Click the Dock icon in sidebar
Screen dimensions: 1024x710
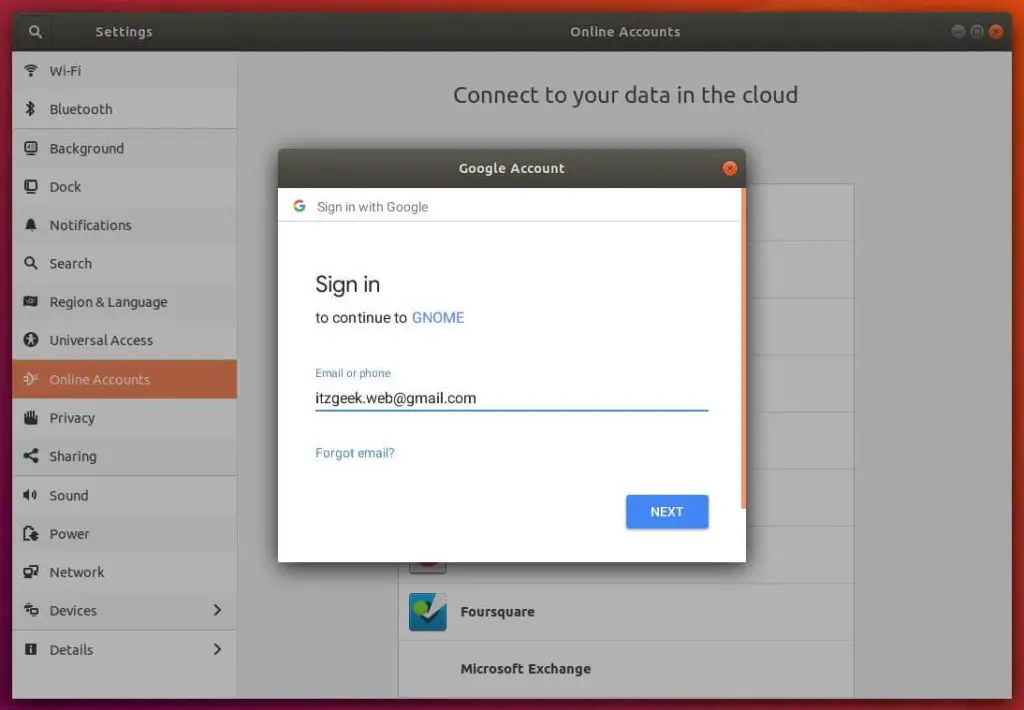pos(30,187)
